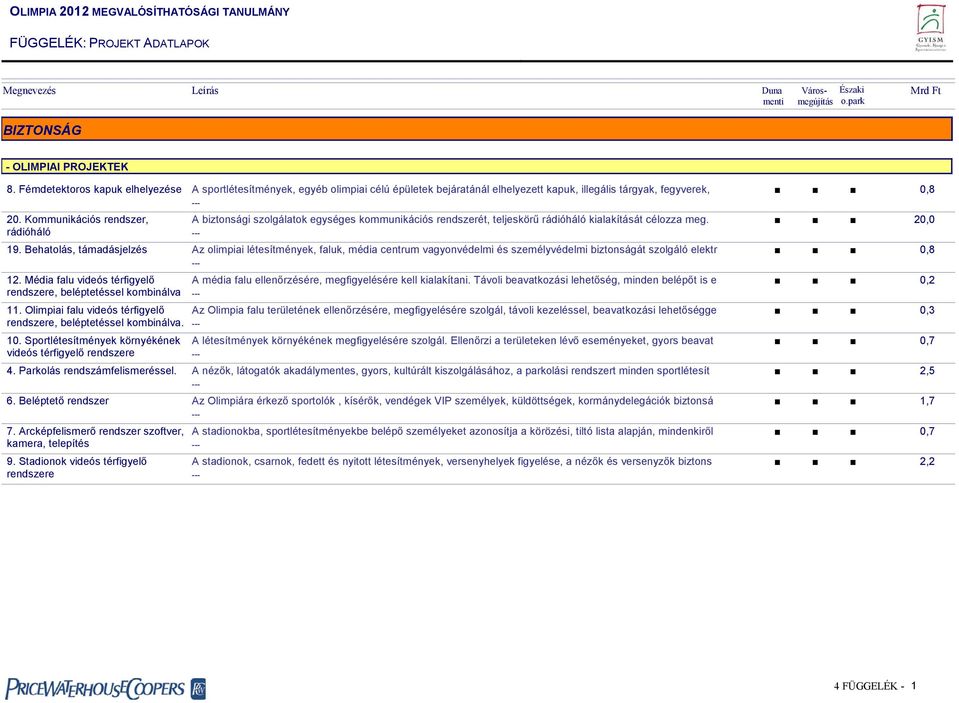Click the 0,7 value for Arcképfelismerő rendszer
959x703 pixels.
click(927, 431)
